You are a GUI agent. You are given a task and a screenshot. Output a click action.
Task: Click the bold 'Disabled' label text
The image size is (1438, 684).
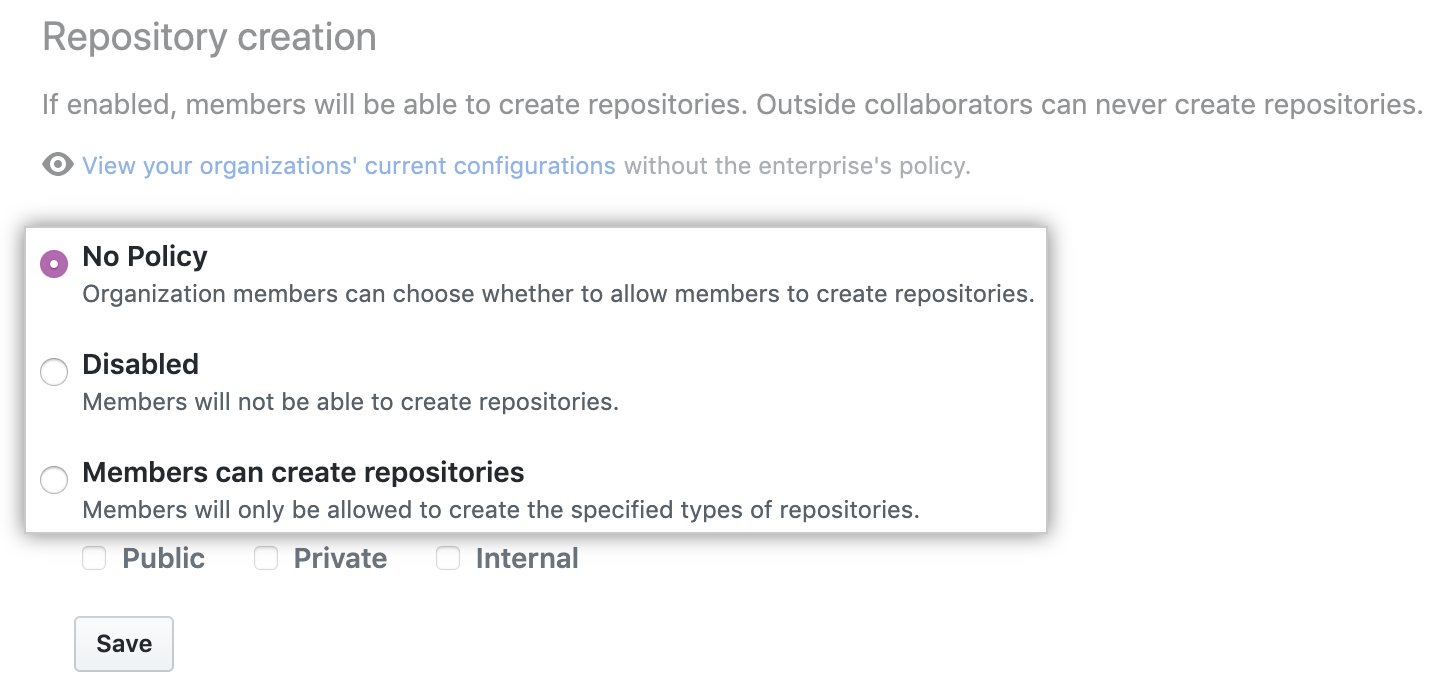(140, 364)
